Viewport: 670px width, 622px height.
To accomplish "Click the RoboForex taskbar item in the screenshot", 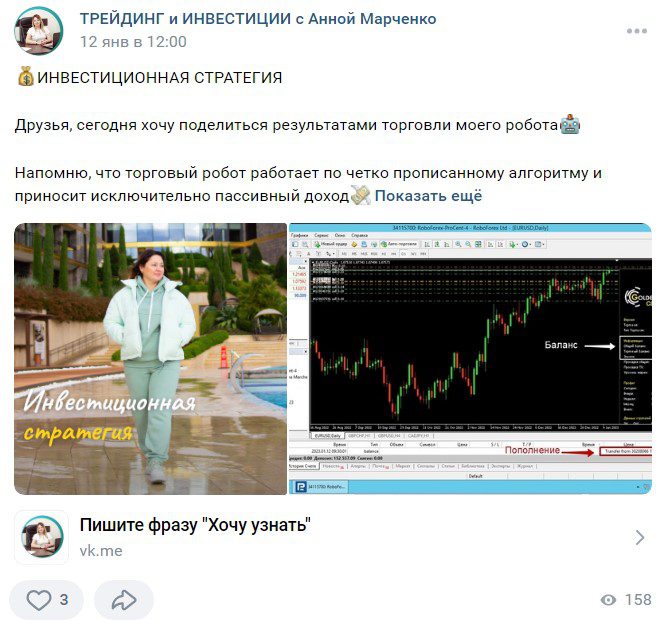I will click(320, 487).
